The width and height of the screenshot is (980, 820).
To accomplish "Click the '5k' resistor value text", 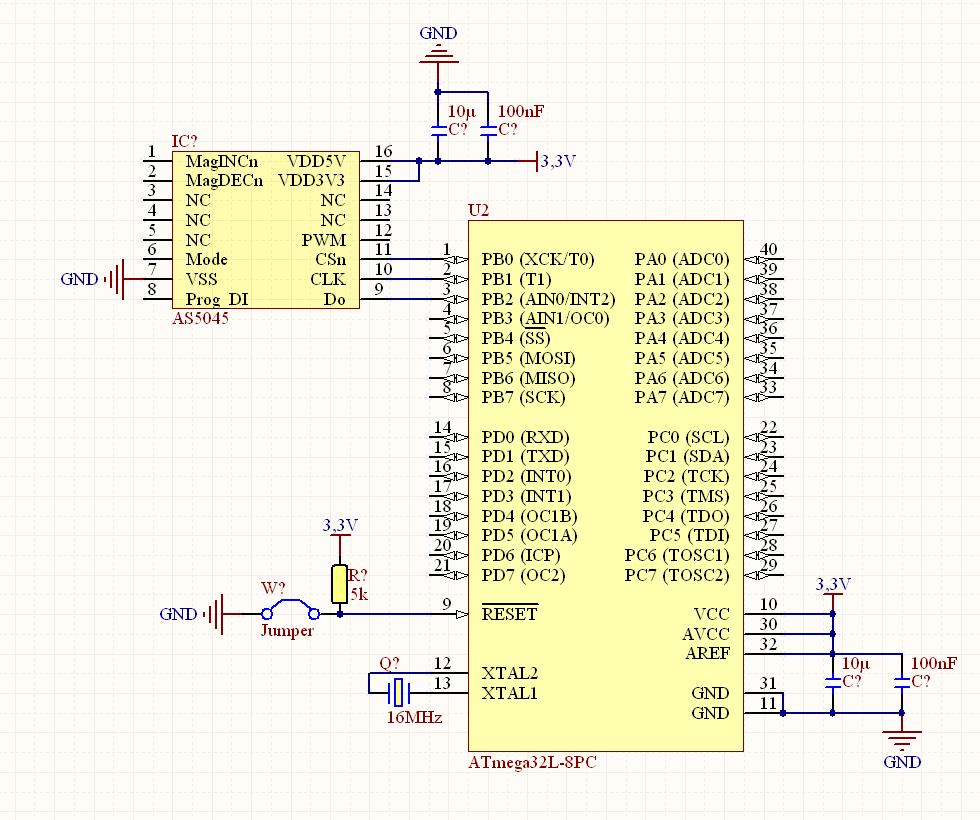I will (x=359, y=594).
